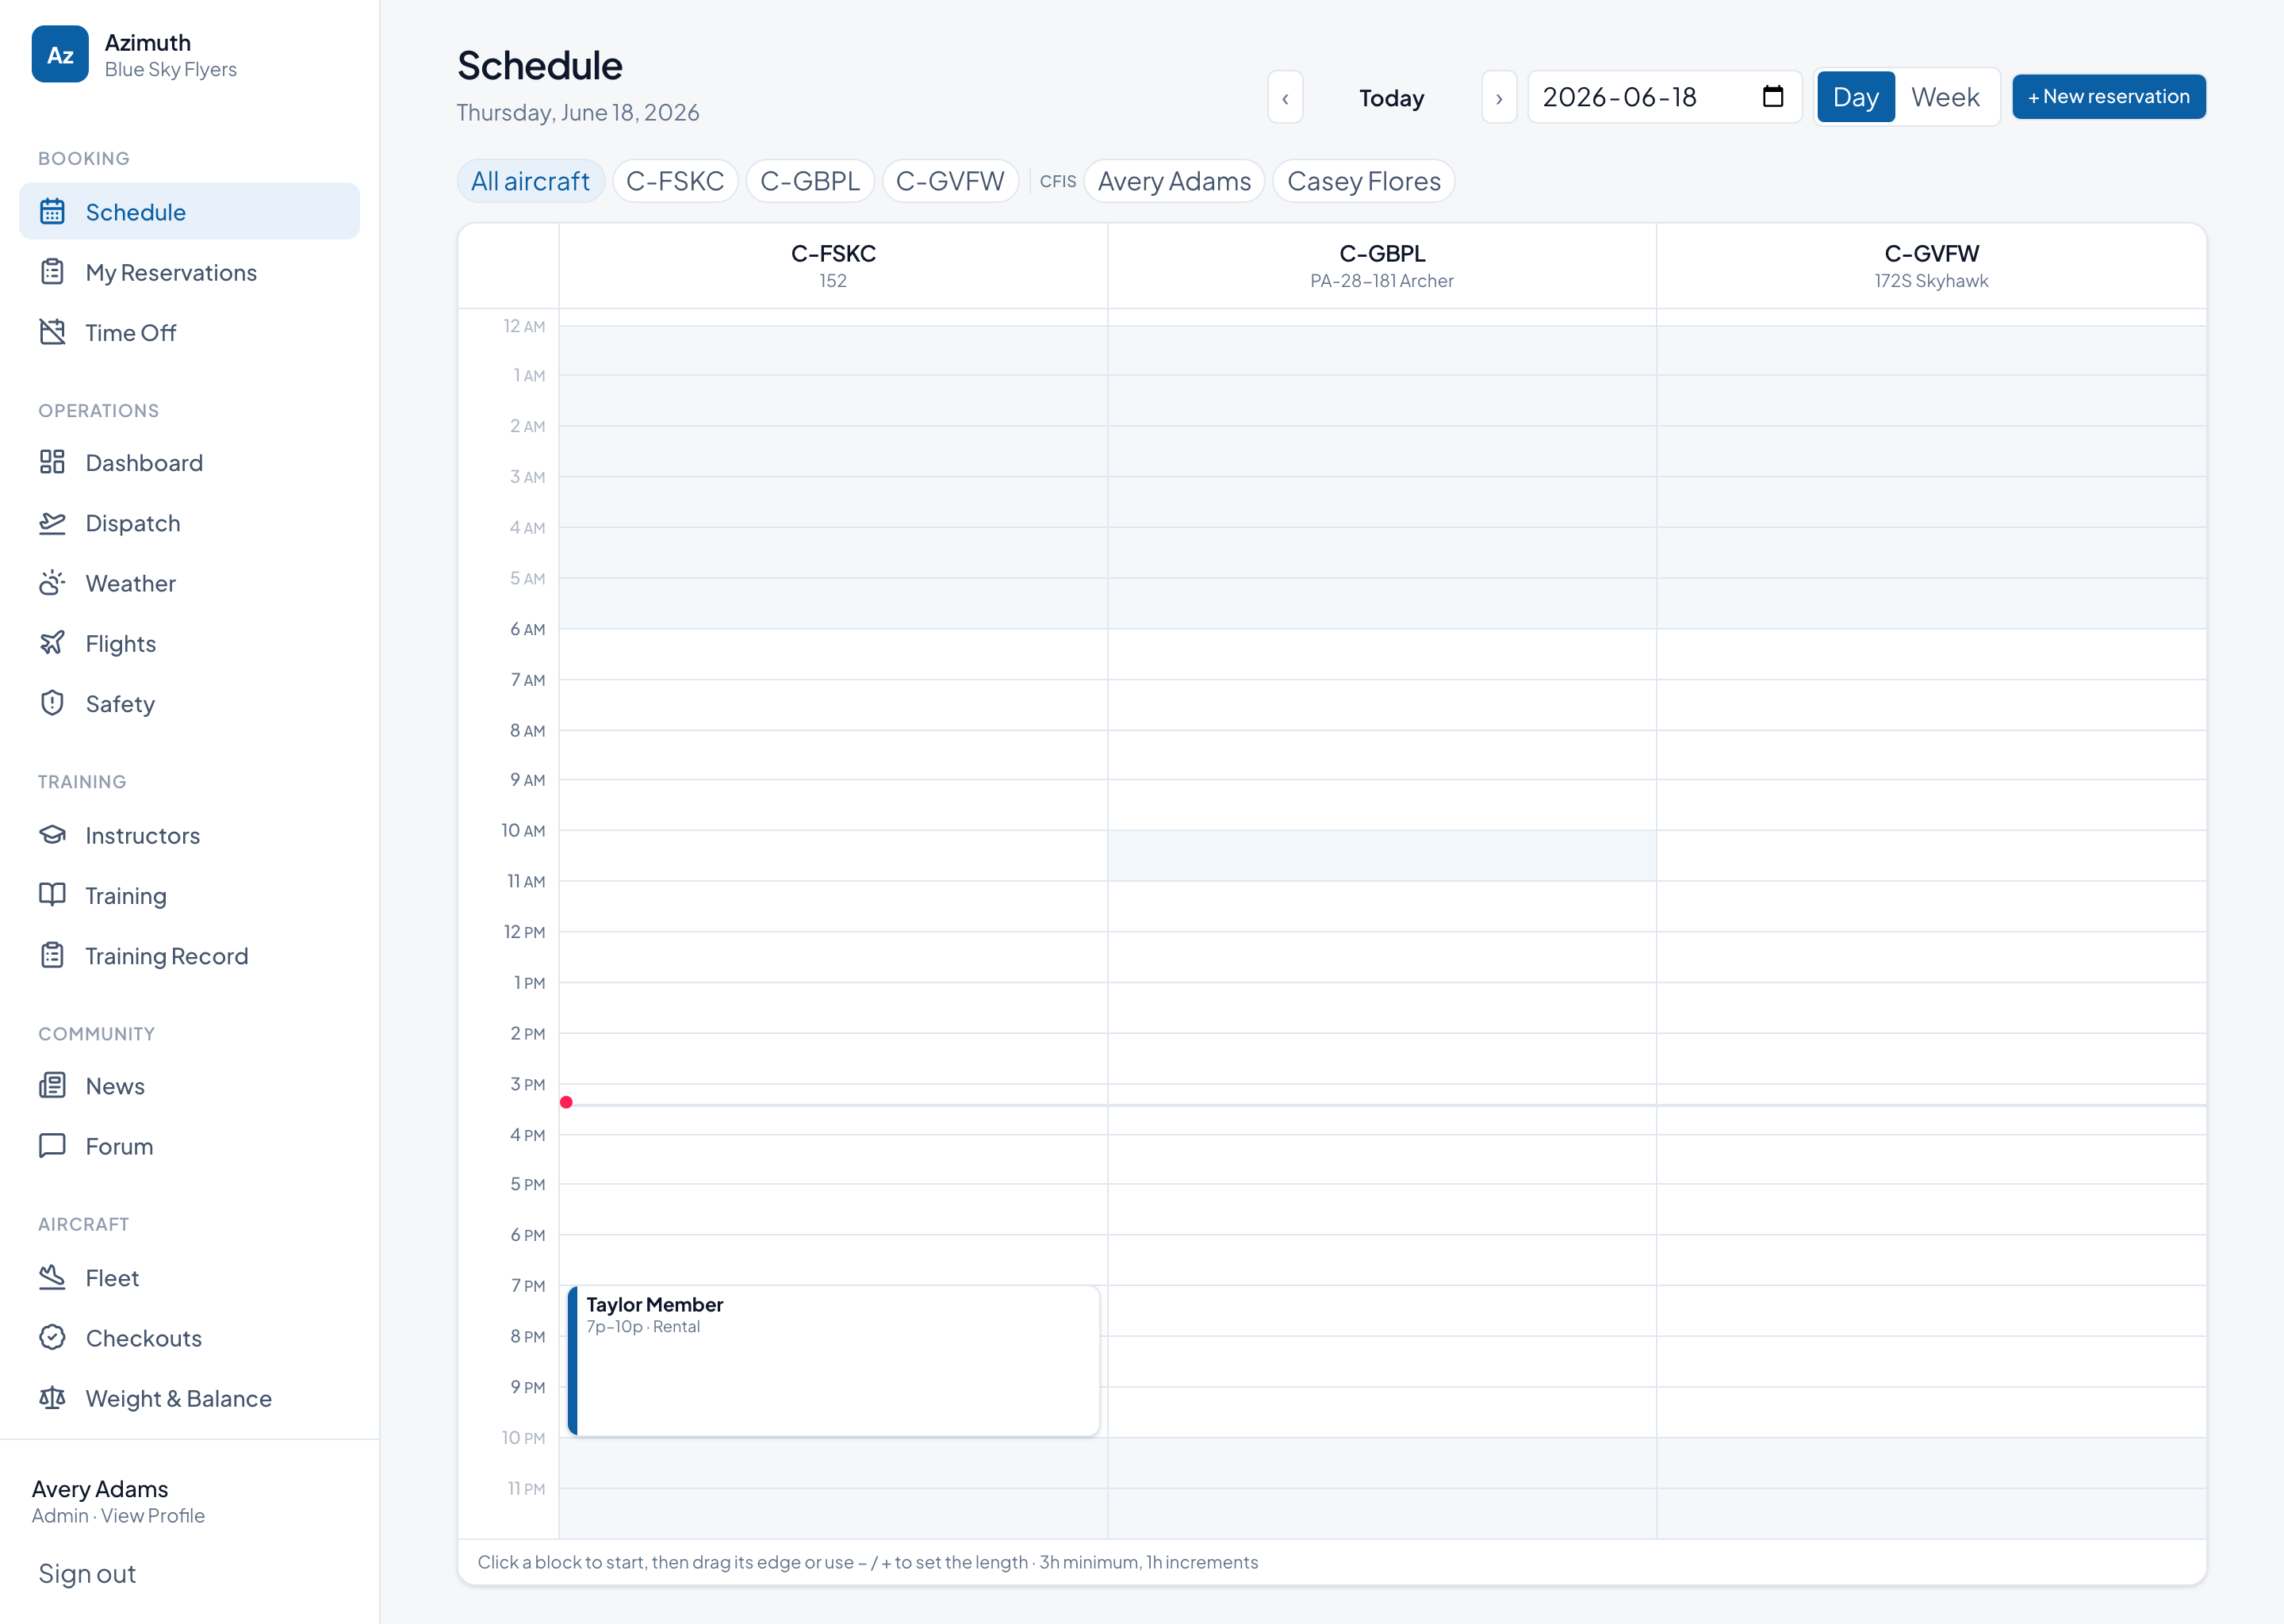
Task: Click the Weather cloud-sun icon
Action: click(52, 583)
